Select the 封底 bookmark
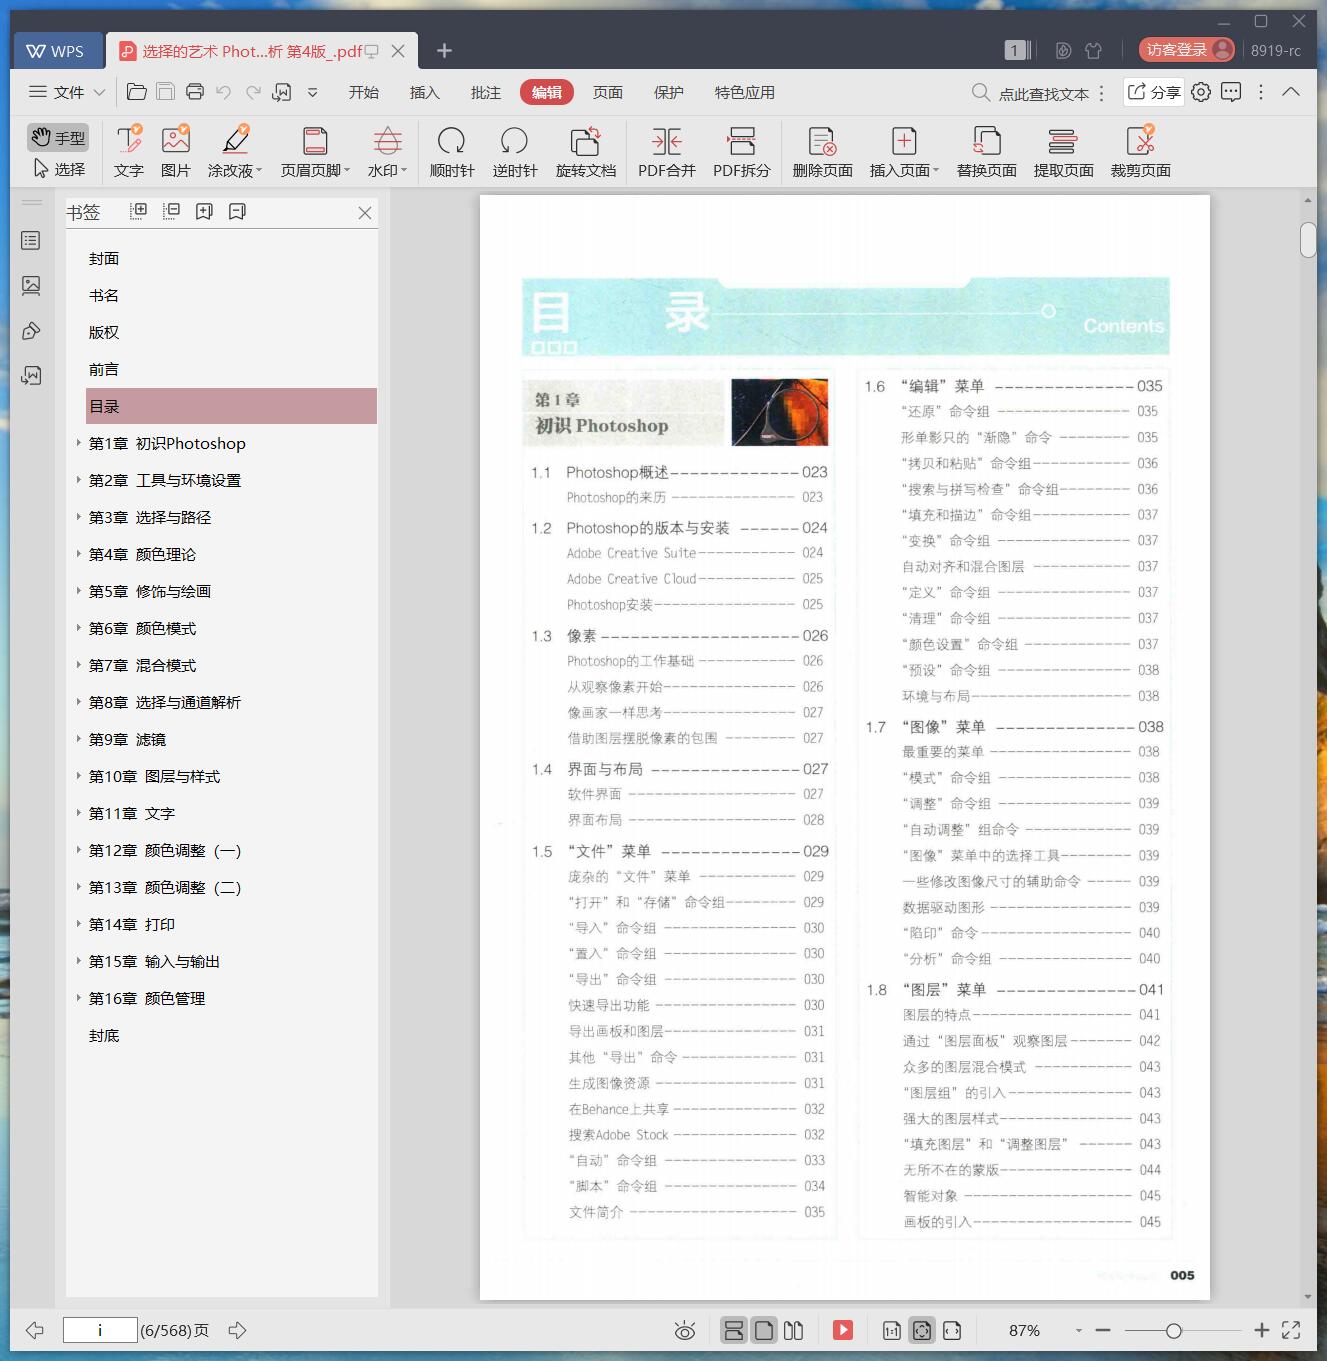Viewport: 1327px width, 1361px height. (104, 1036)
